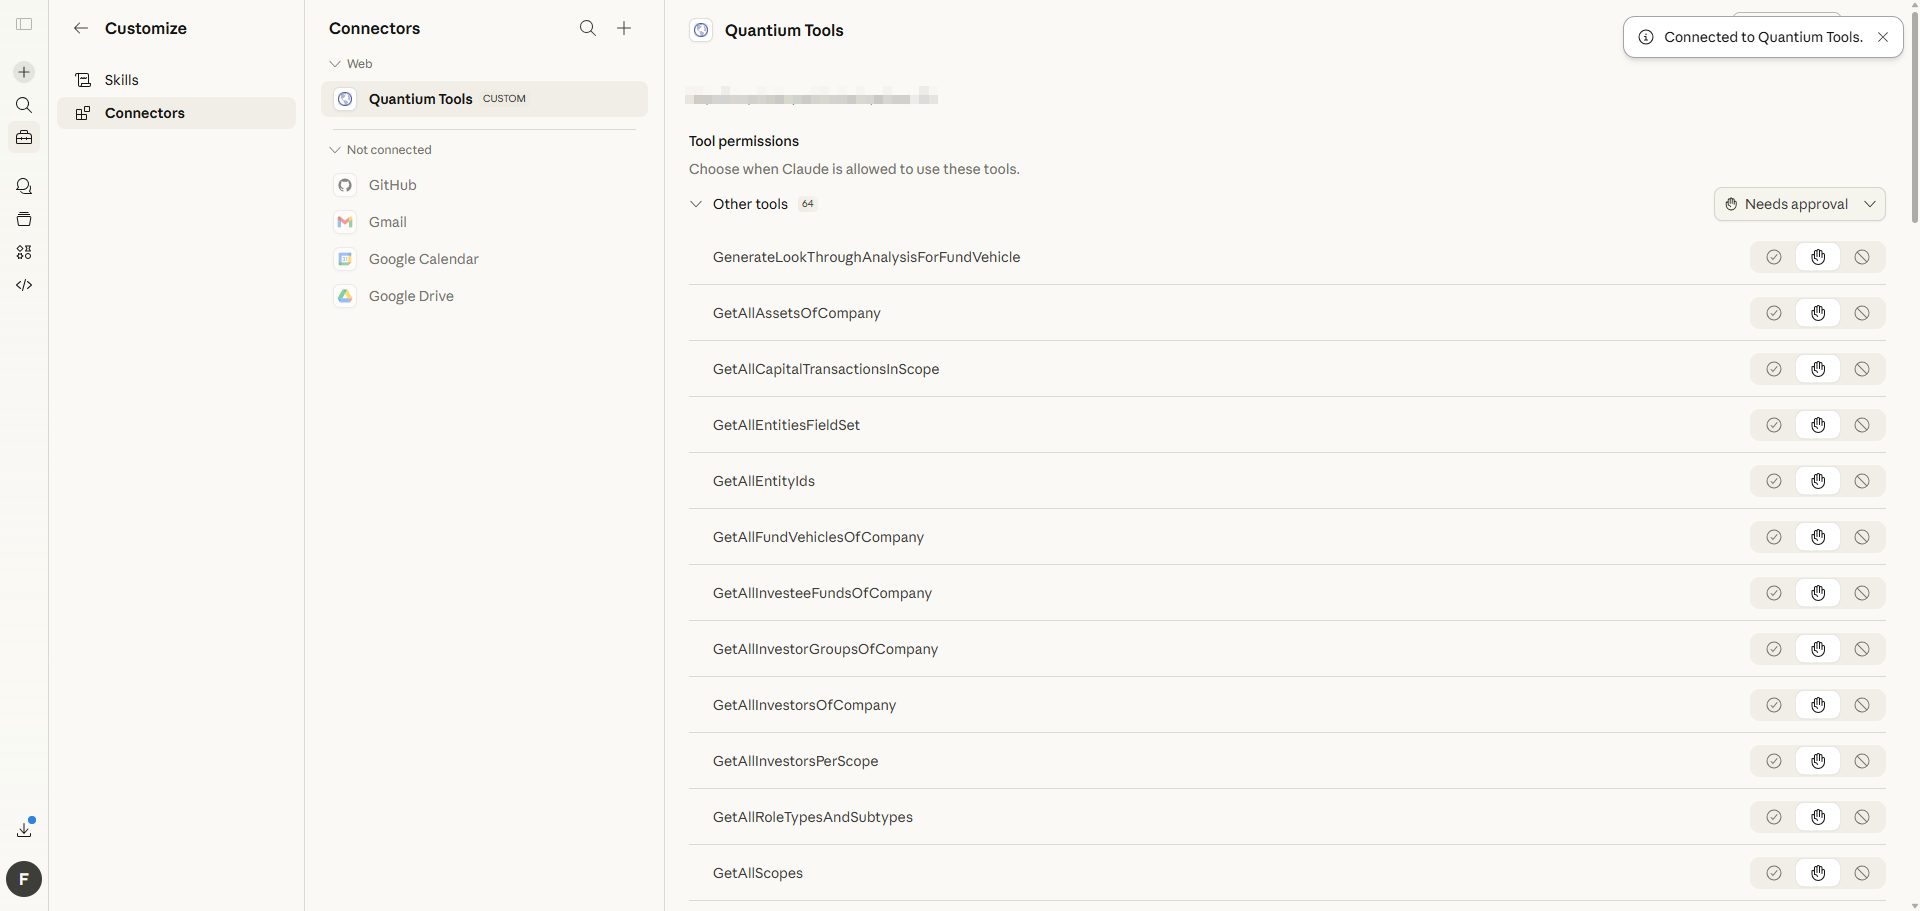Click the GitHub connector icon

point(345,185)
